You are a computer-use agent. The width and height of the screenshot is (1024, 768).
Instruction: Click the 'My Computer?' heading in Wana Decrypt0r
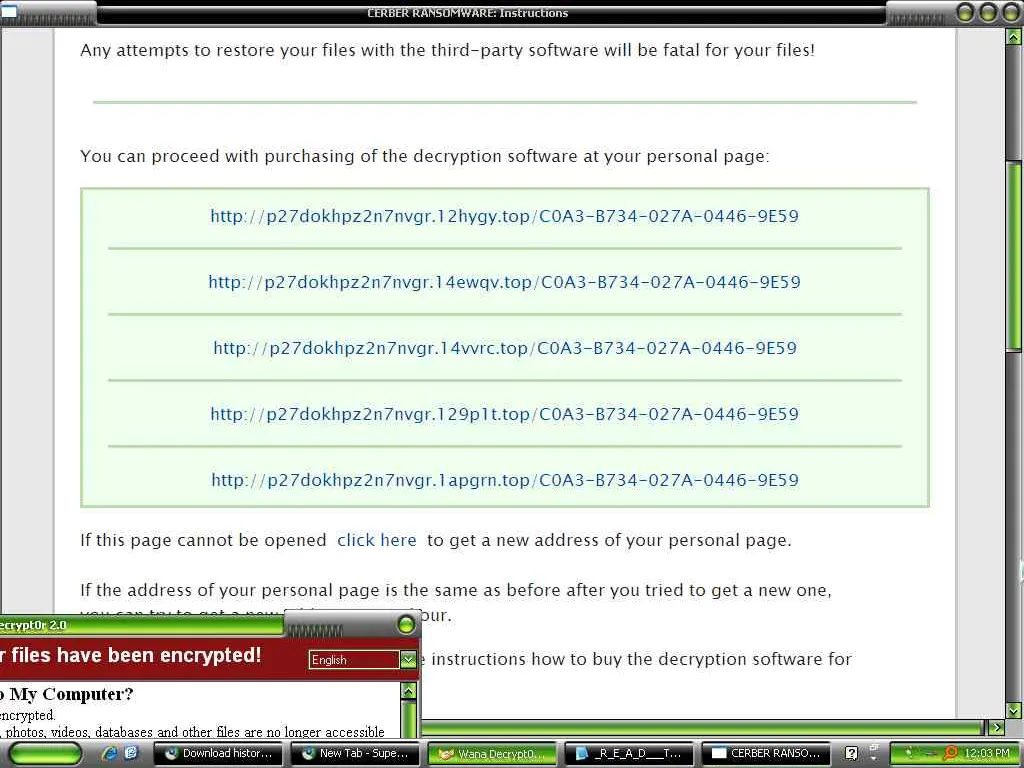pyautogui.click(x=67, y=694)
